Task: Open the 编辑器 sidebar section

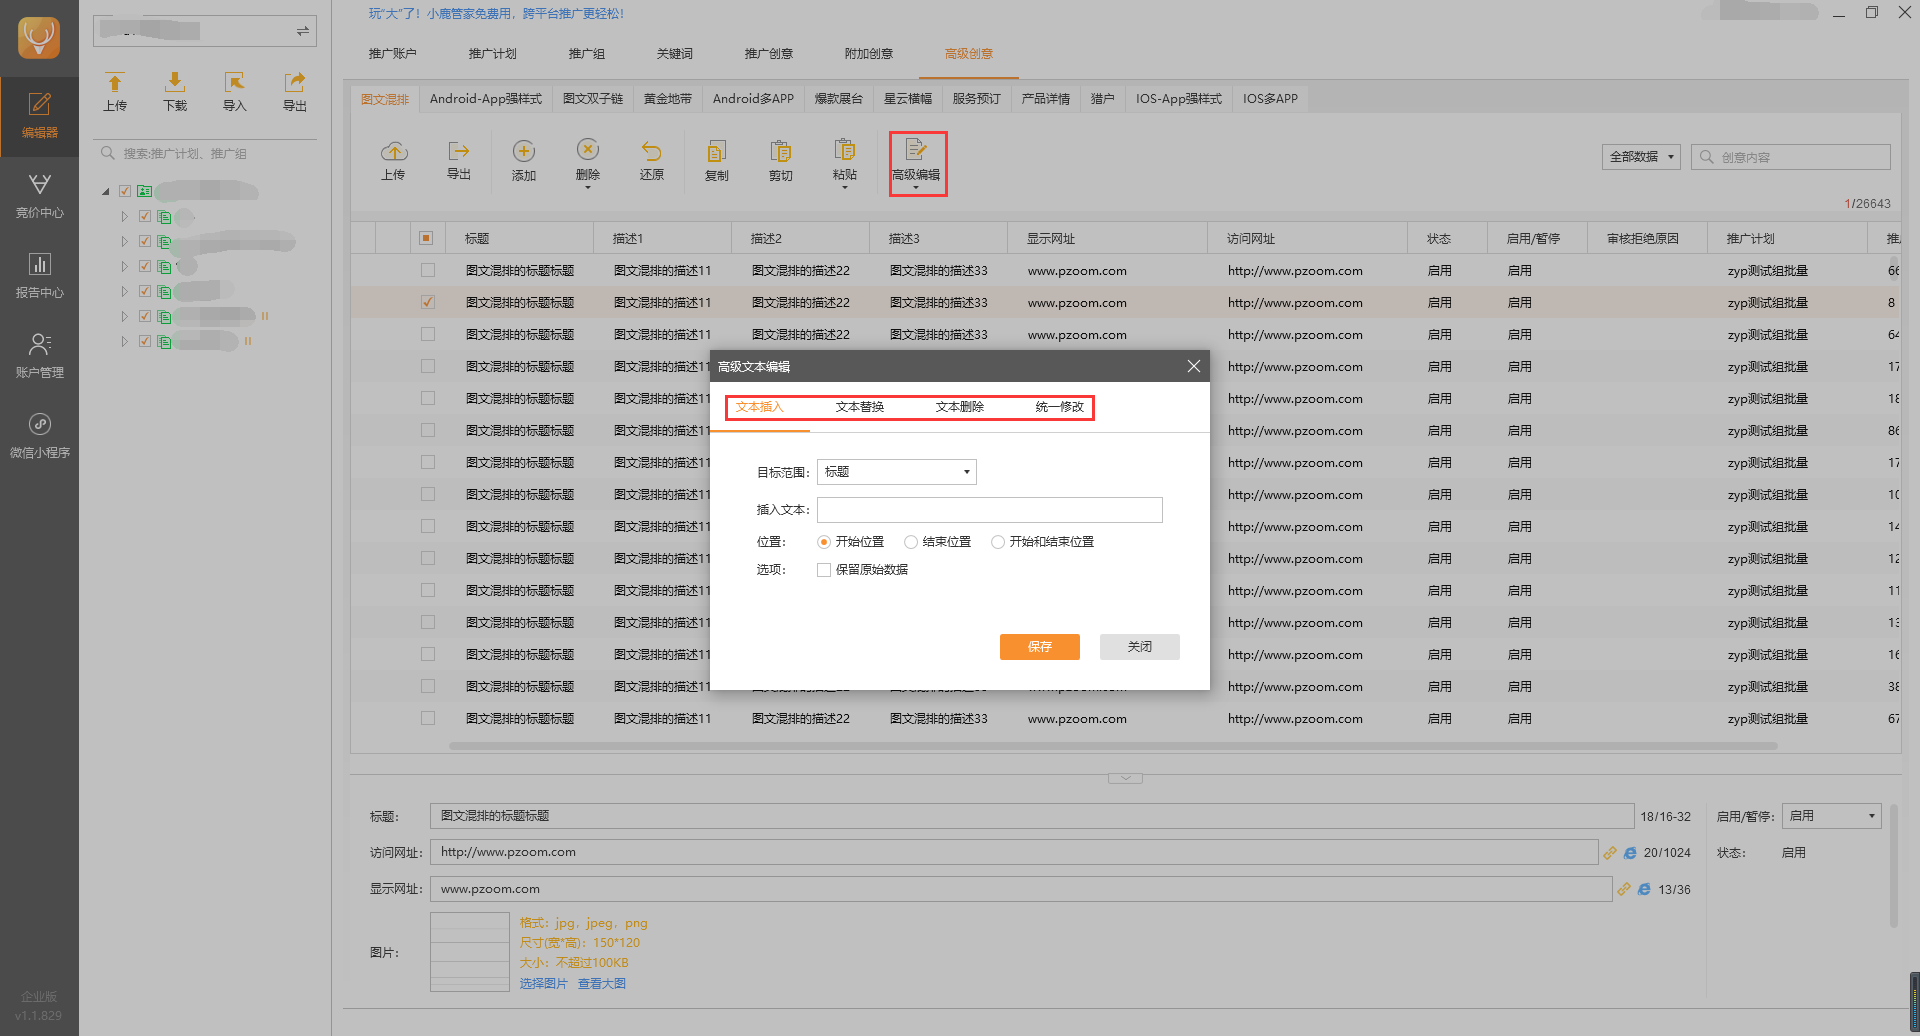Action: [39, 116]
